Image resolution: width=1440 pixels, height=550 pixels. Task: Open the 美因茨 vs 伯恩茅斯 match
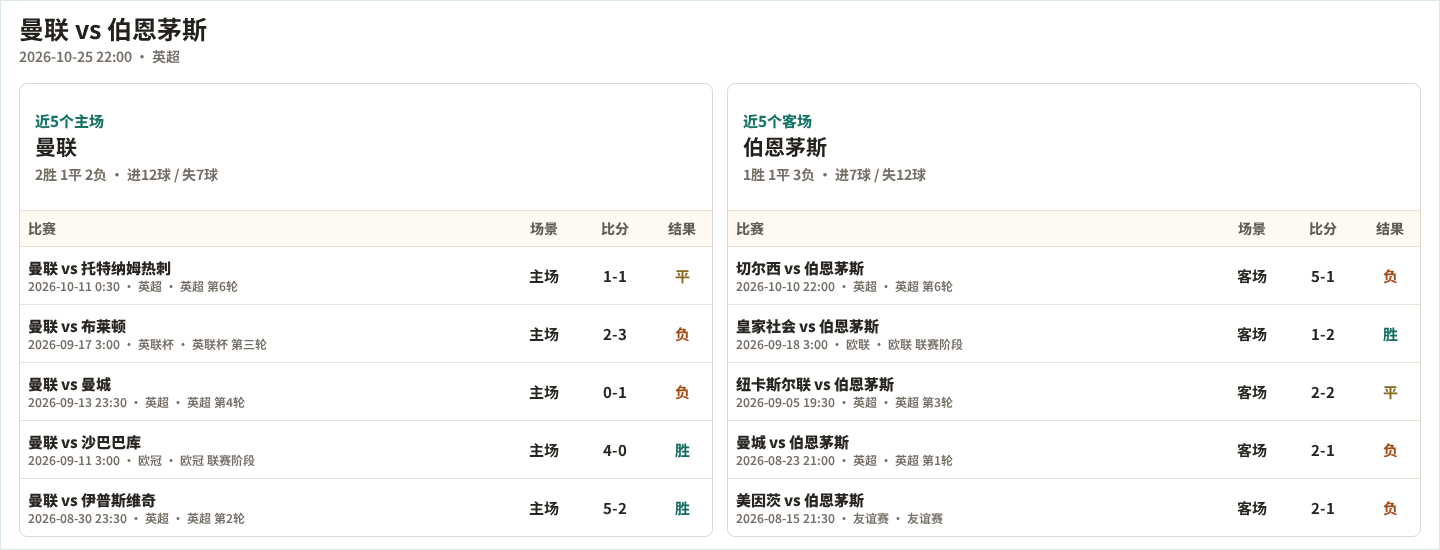[x=800, y=500]
